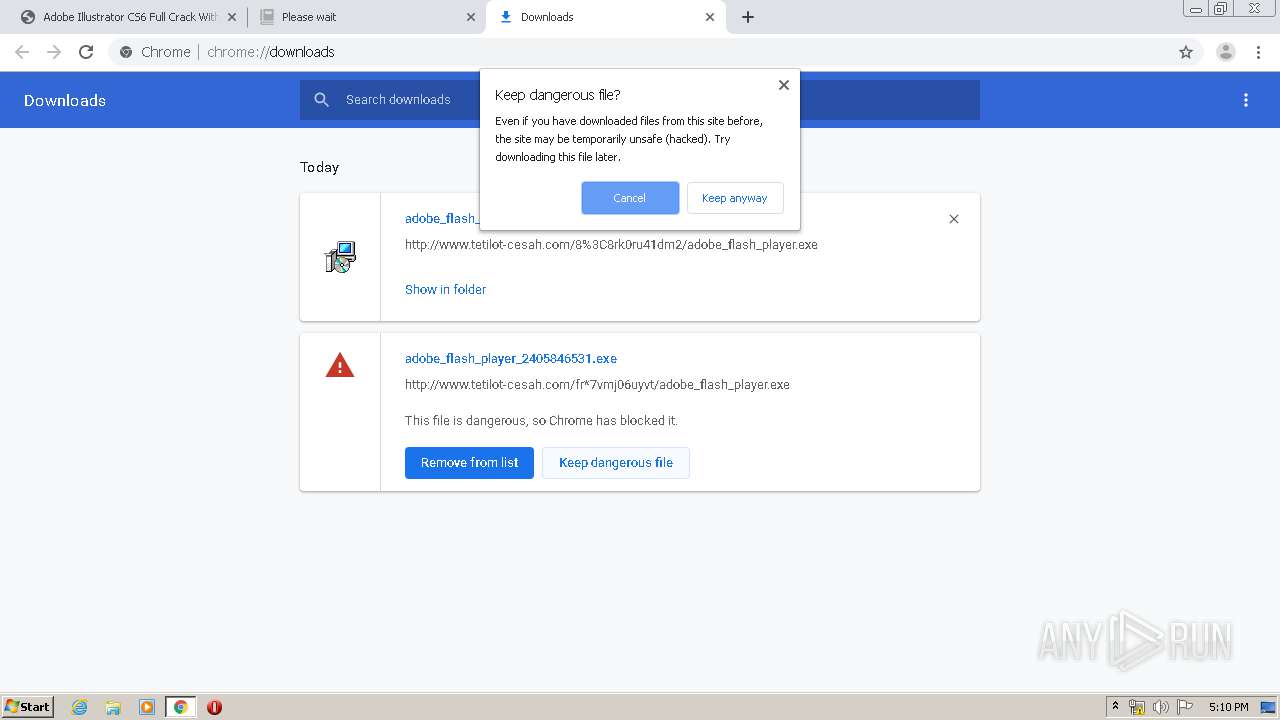Image resolution: width=1280 pixels, height=720 pixels.
Task: Click the installer file icon thumbnail
Action: [340, 257]
